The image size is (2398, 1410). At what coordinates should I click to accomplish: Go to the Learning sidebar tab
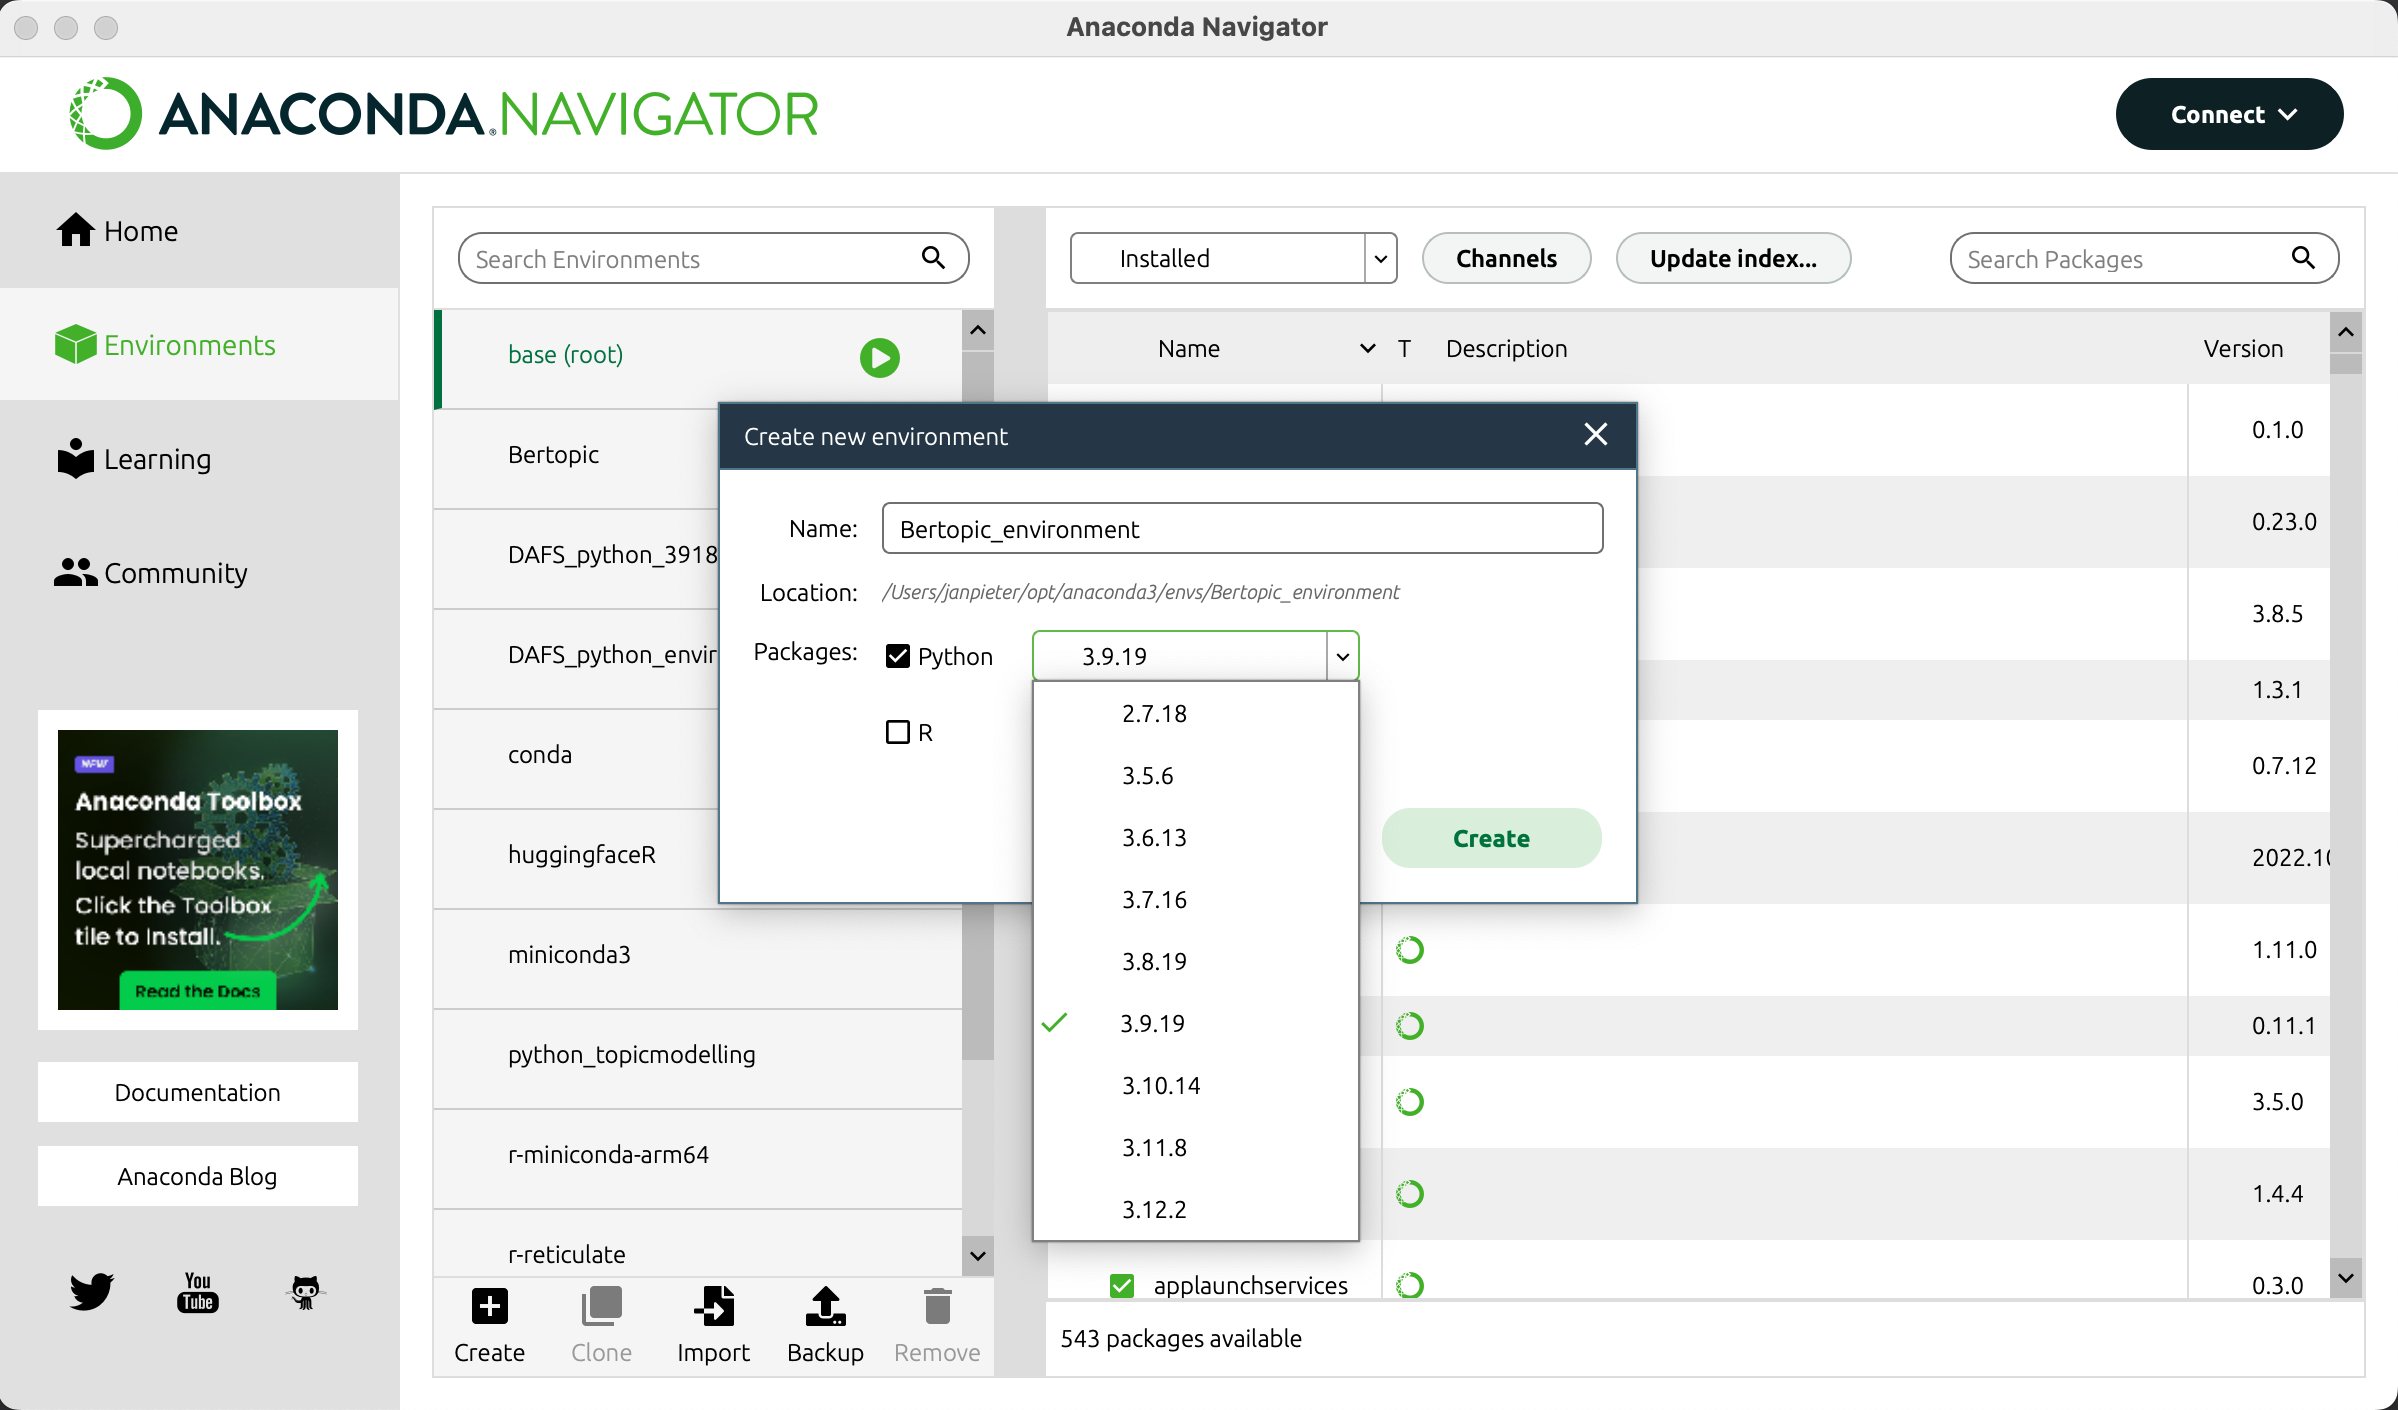[x=157, y=459]
